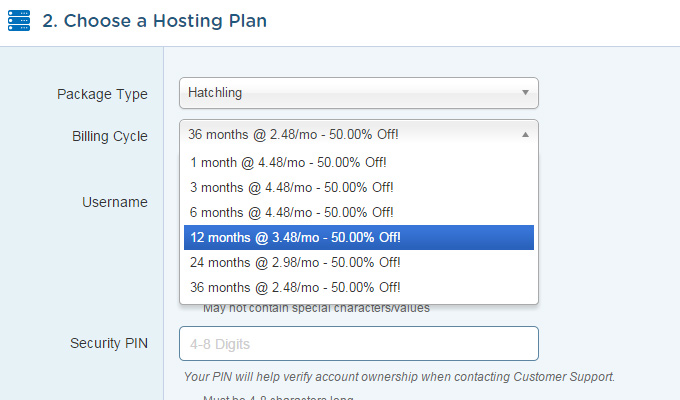
Task: Click the Package Type label
Action: pyautogui.click(x=102, y=94)
